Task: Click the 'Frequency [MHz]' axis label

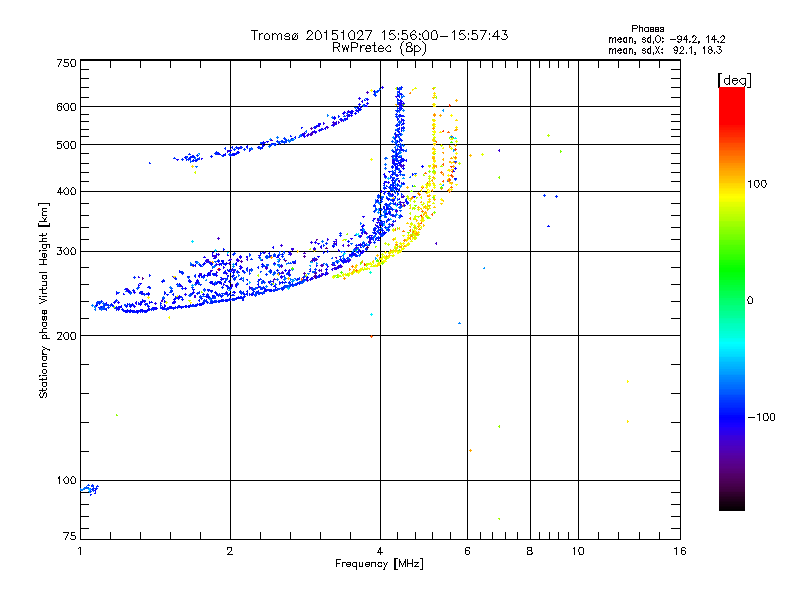Action: tap(379, 564)
